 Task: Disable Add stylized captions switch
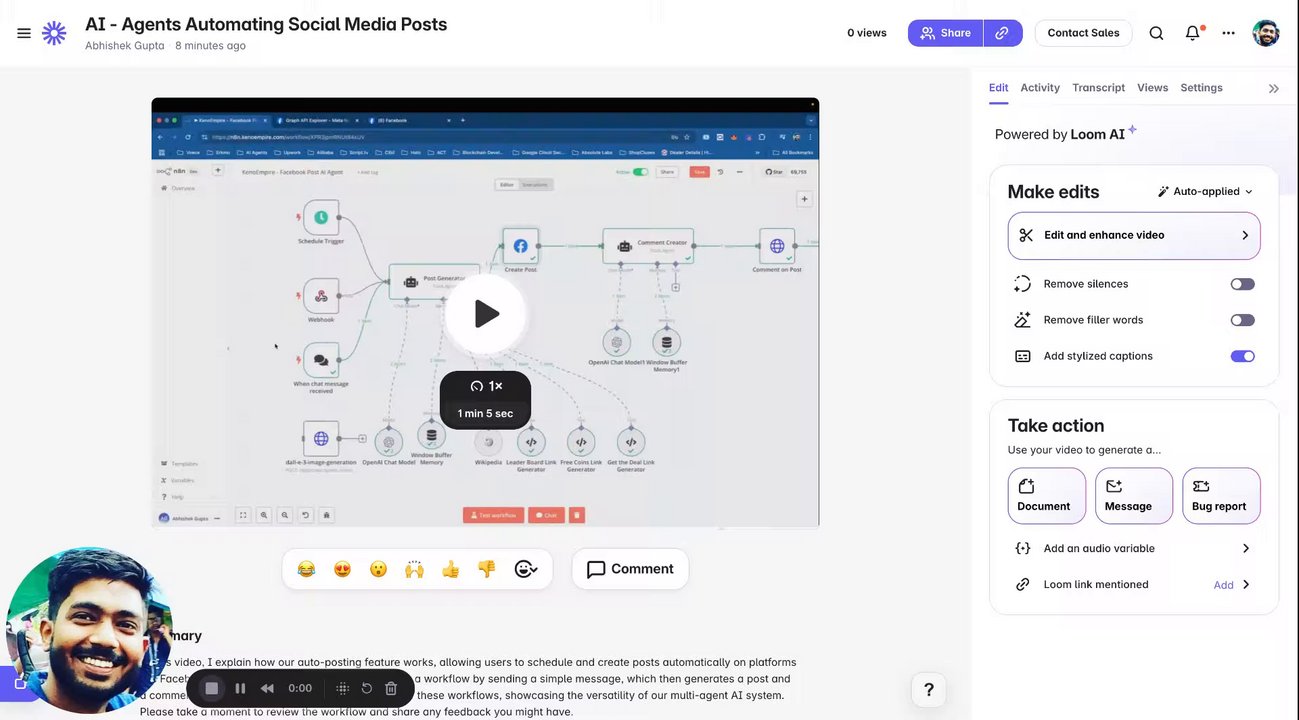point(1242,356)
